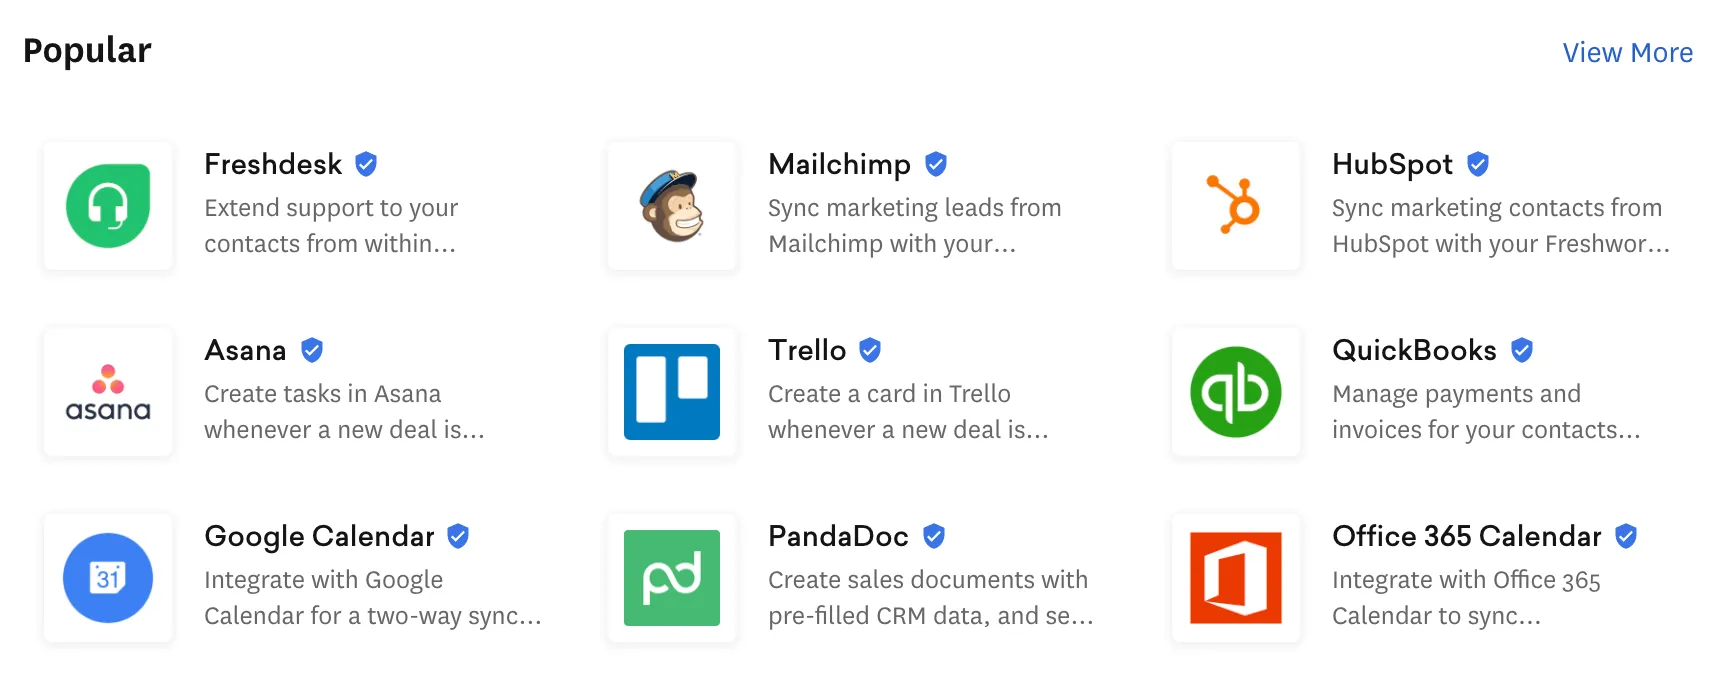The width and height of the screenshot is (1726, 678).
Task: Select the Office 365 Calendar title
Action: (1467, 536)
